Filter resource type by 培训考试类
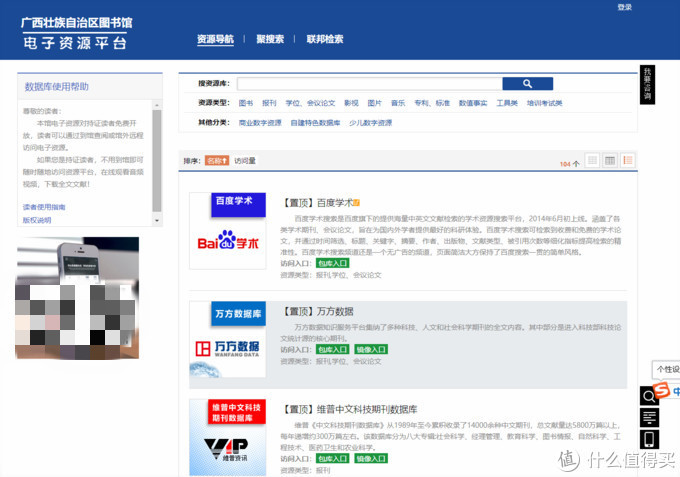The image size is (680, 477). point(545,103)
